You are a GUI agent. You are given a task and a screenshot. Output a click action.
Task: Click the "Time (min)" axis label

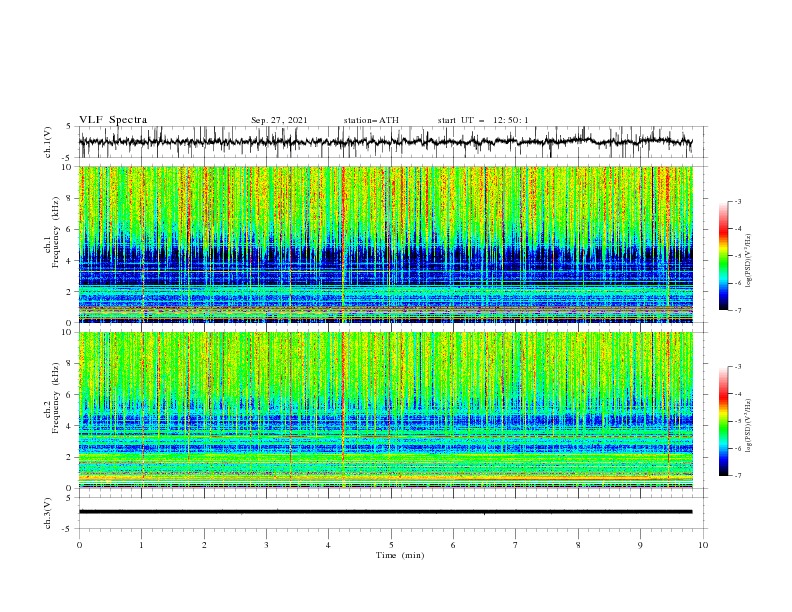(400, 555)
